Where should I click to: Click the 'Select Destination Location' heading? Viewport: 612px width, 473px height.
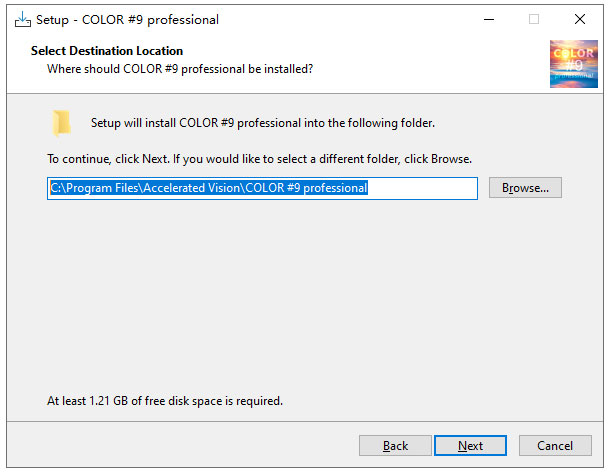tap(107, 51)
